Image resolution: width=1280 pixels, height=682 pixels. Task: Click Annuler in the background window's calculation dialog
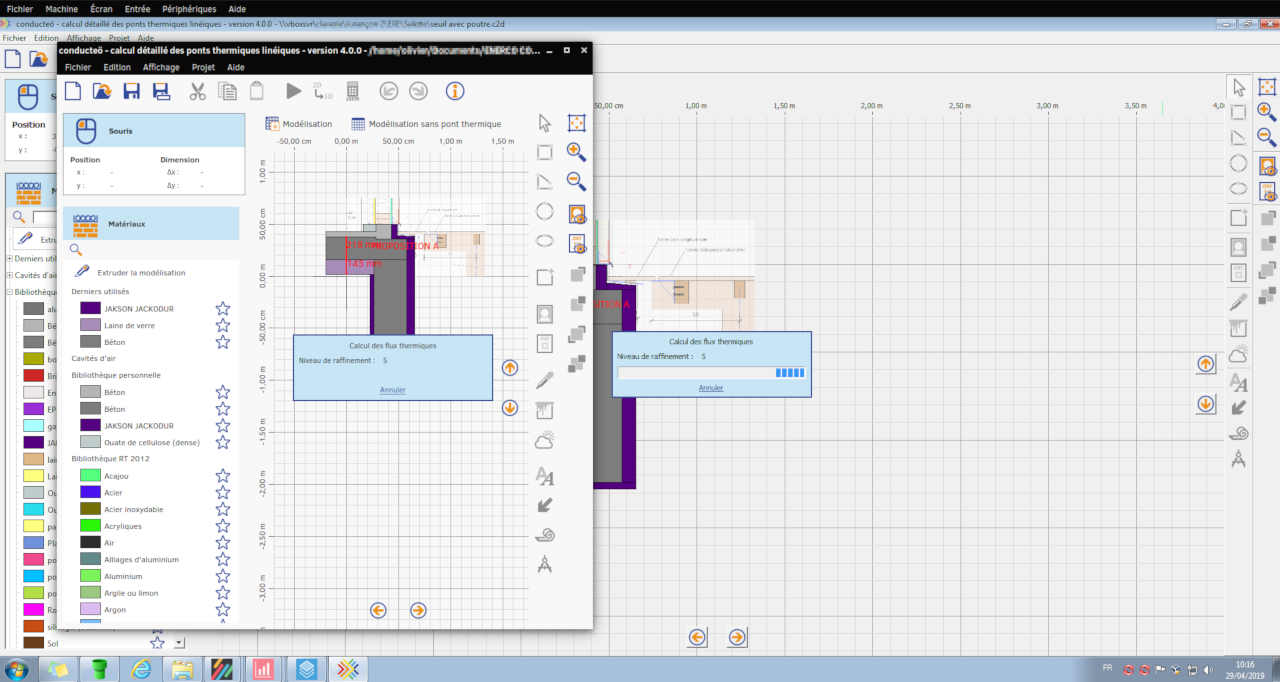(x=711, y=388)
